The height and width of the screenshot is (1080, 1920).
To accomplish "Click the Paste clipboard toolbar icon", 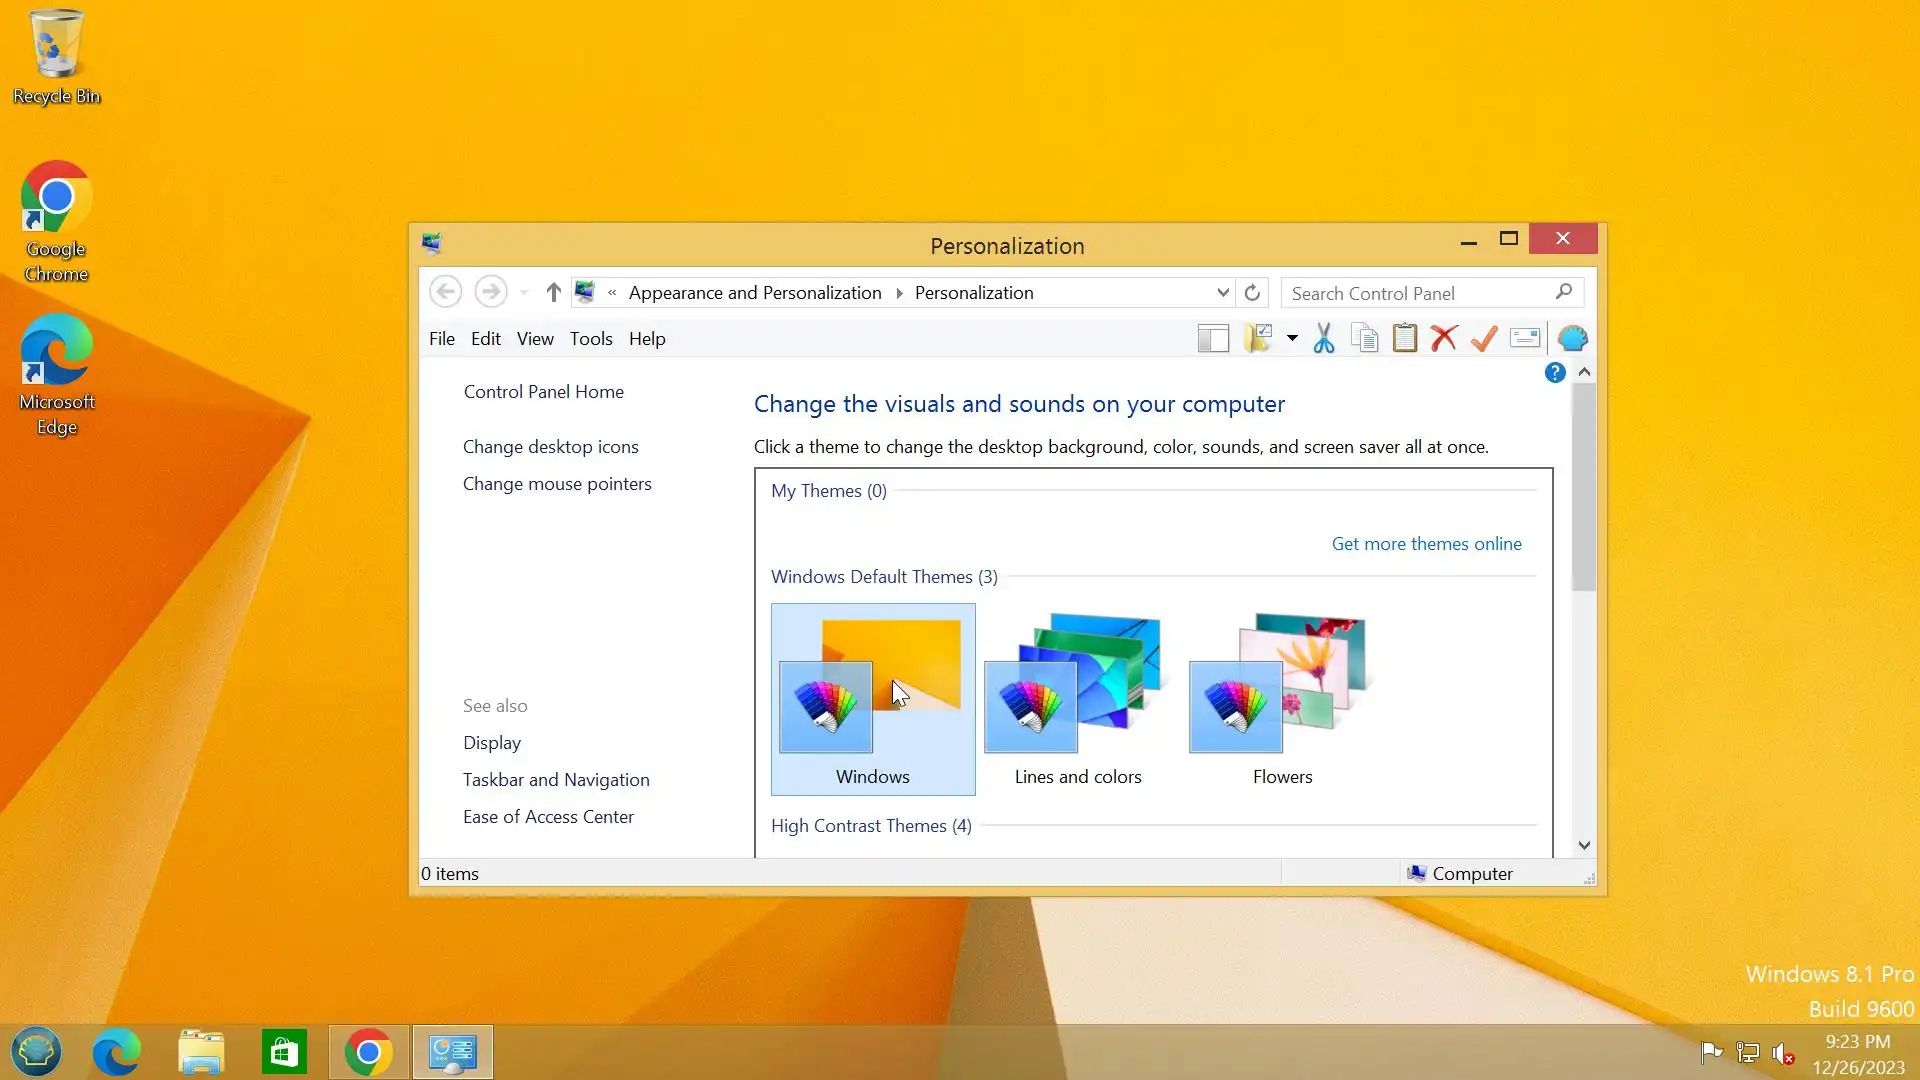I will pos(1404,339).
